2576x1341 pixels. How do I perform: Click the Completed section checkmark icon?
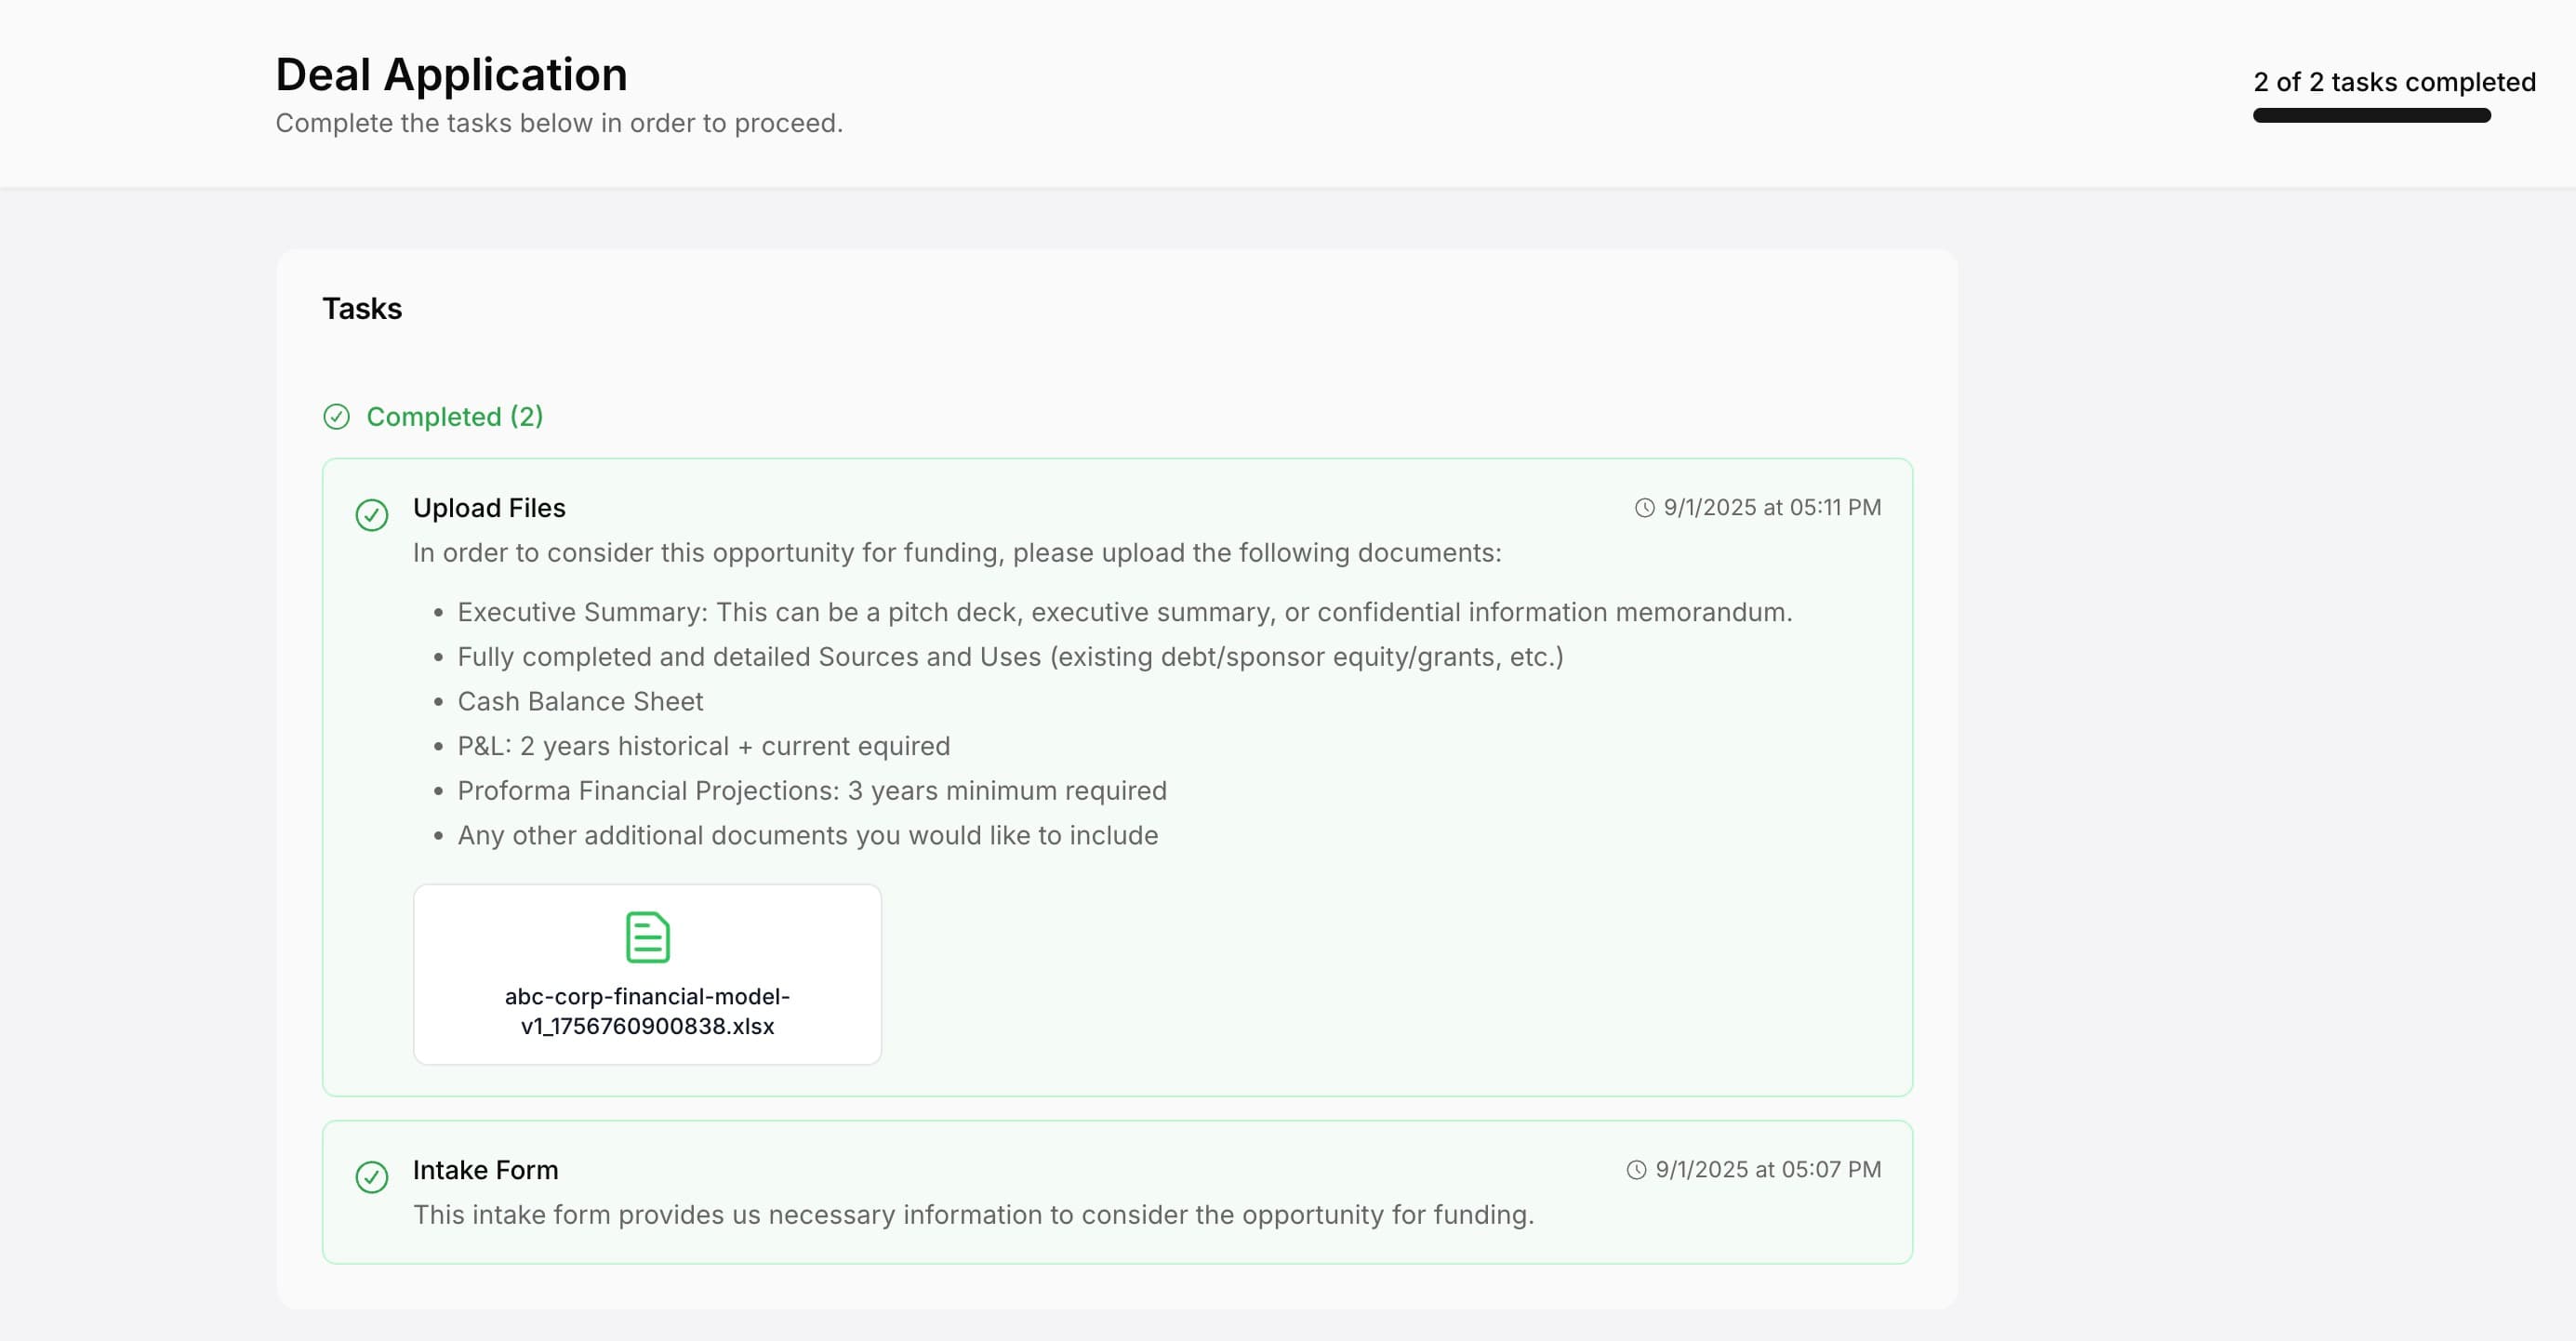(337, 417)
